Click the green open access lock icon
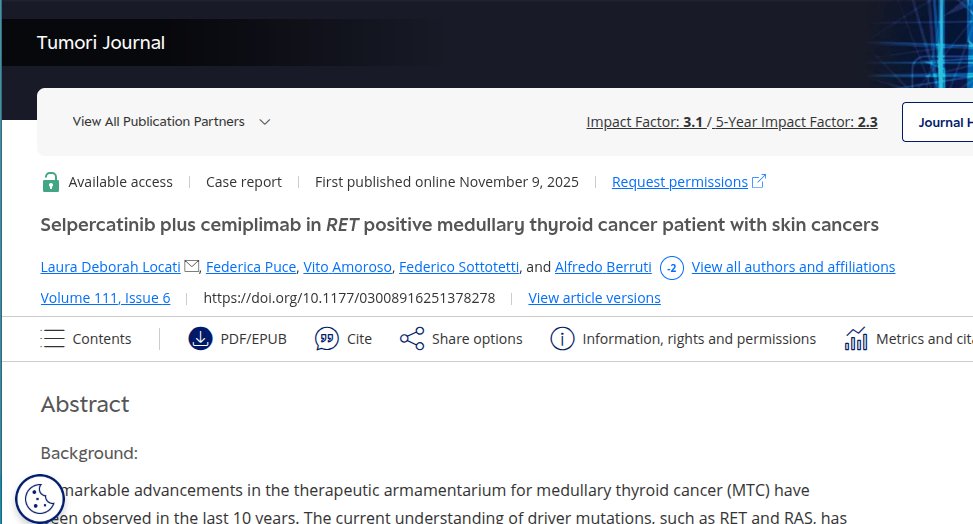The width and height of the screenshot is (973, 524). pyautogui.click(x=50, y=182)
